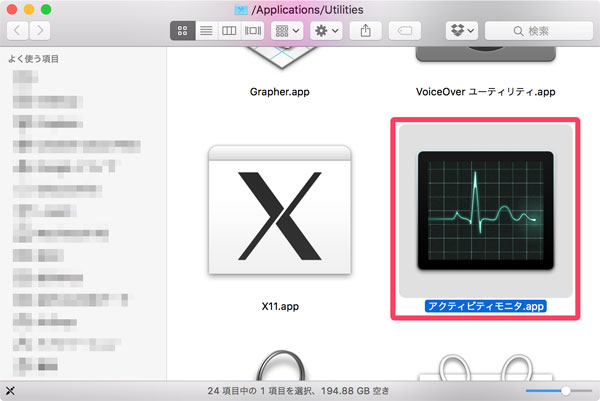Go back with the left arrow button

17,31
